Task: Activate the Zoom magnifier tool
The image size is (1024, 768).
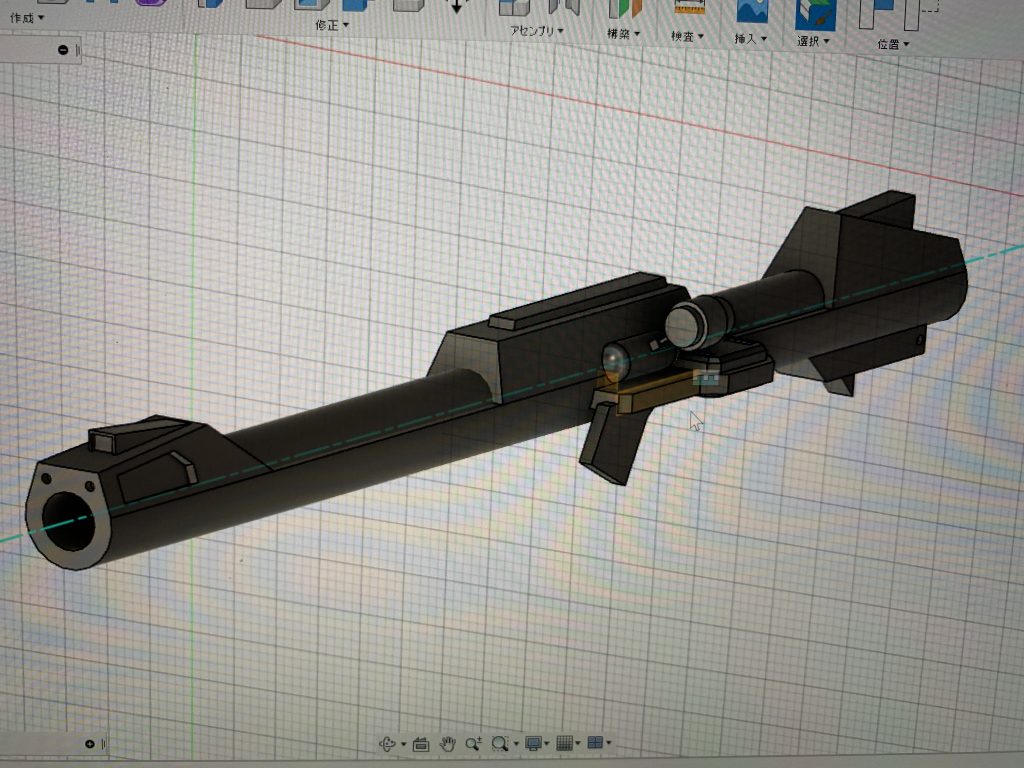Action: coord(472,744)
